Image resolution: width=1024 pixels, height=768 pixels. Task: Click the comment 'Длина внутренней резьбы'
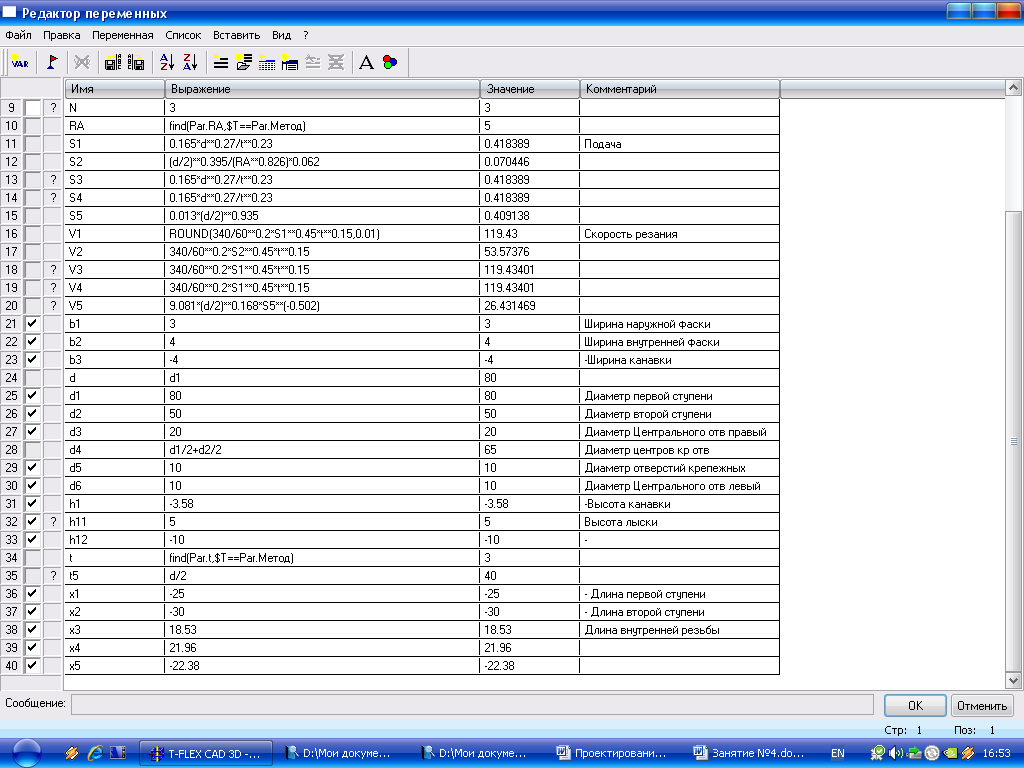(x=652, y=630)
